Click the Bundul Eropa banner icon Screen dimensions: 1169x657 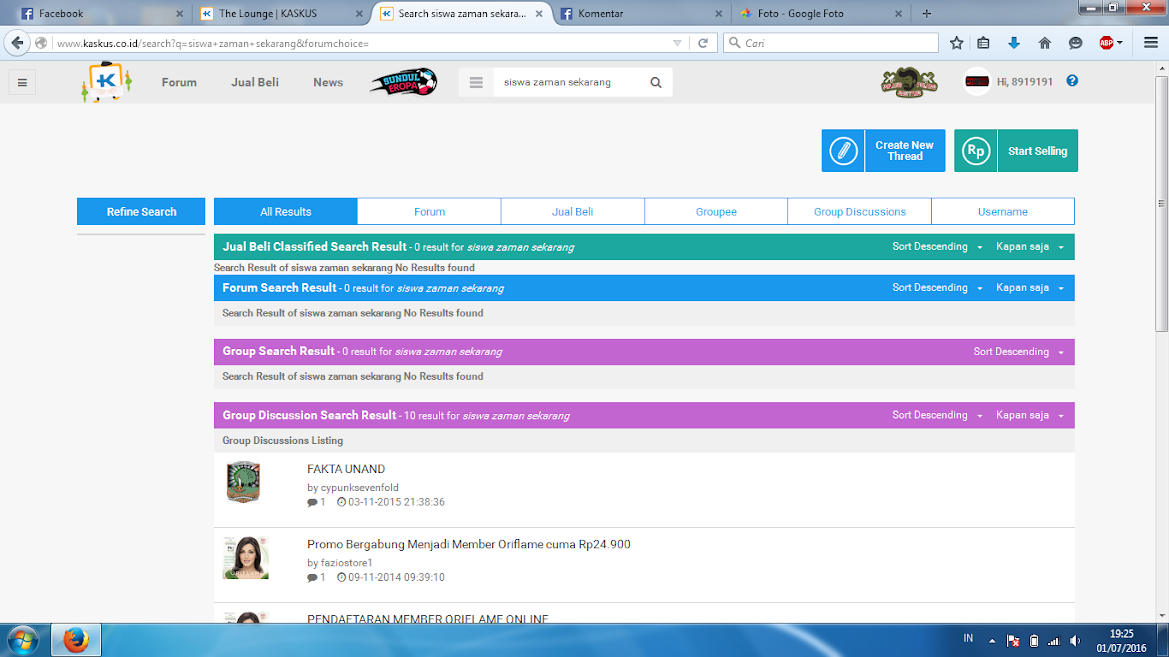click(403, 82)
